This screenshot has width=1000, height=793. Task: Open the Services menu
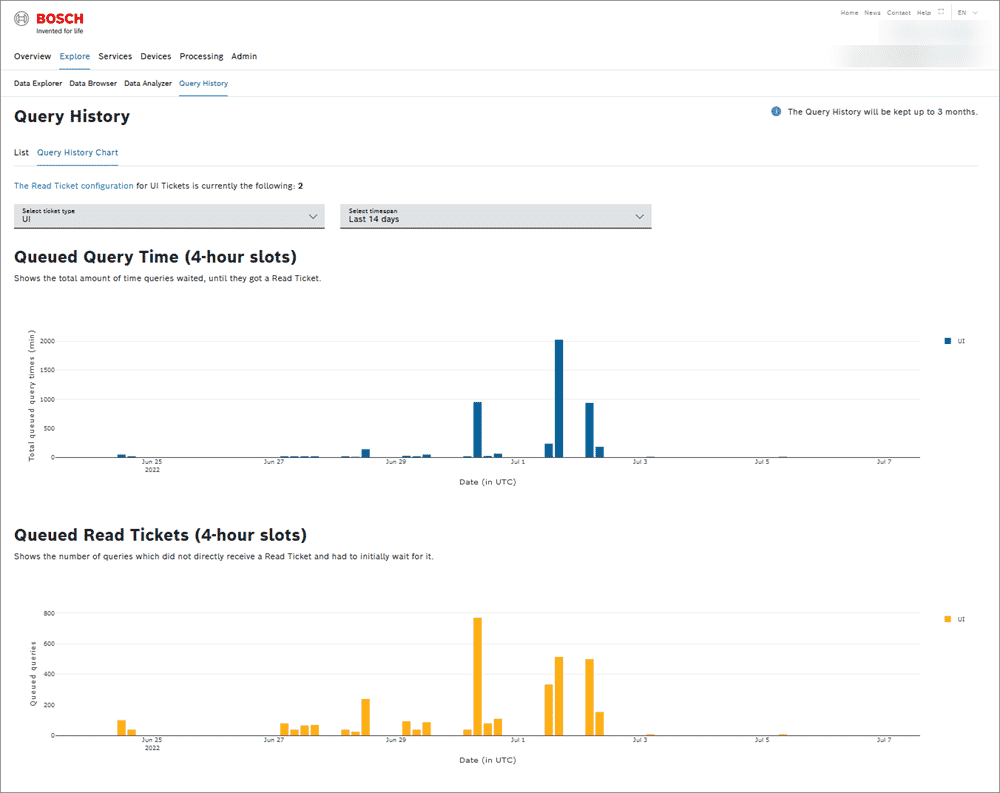click(115, 57)
